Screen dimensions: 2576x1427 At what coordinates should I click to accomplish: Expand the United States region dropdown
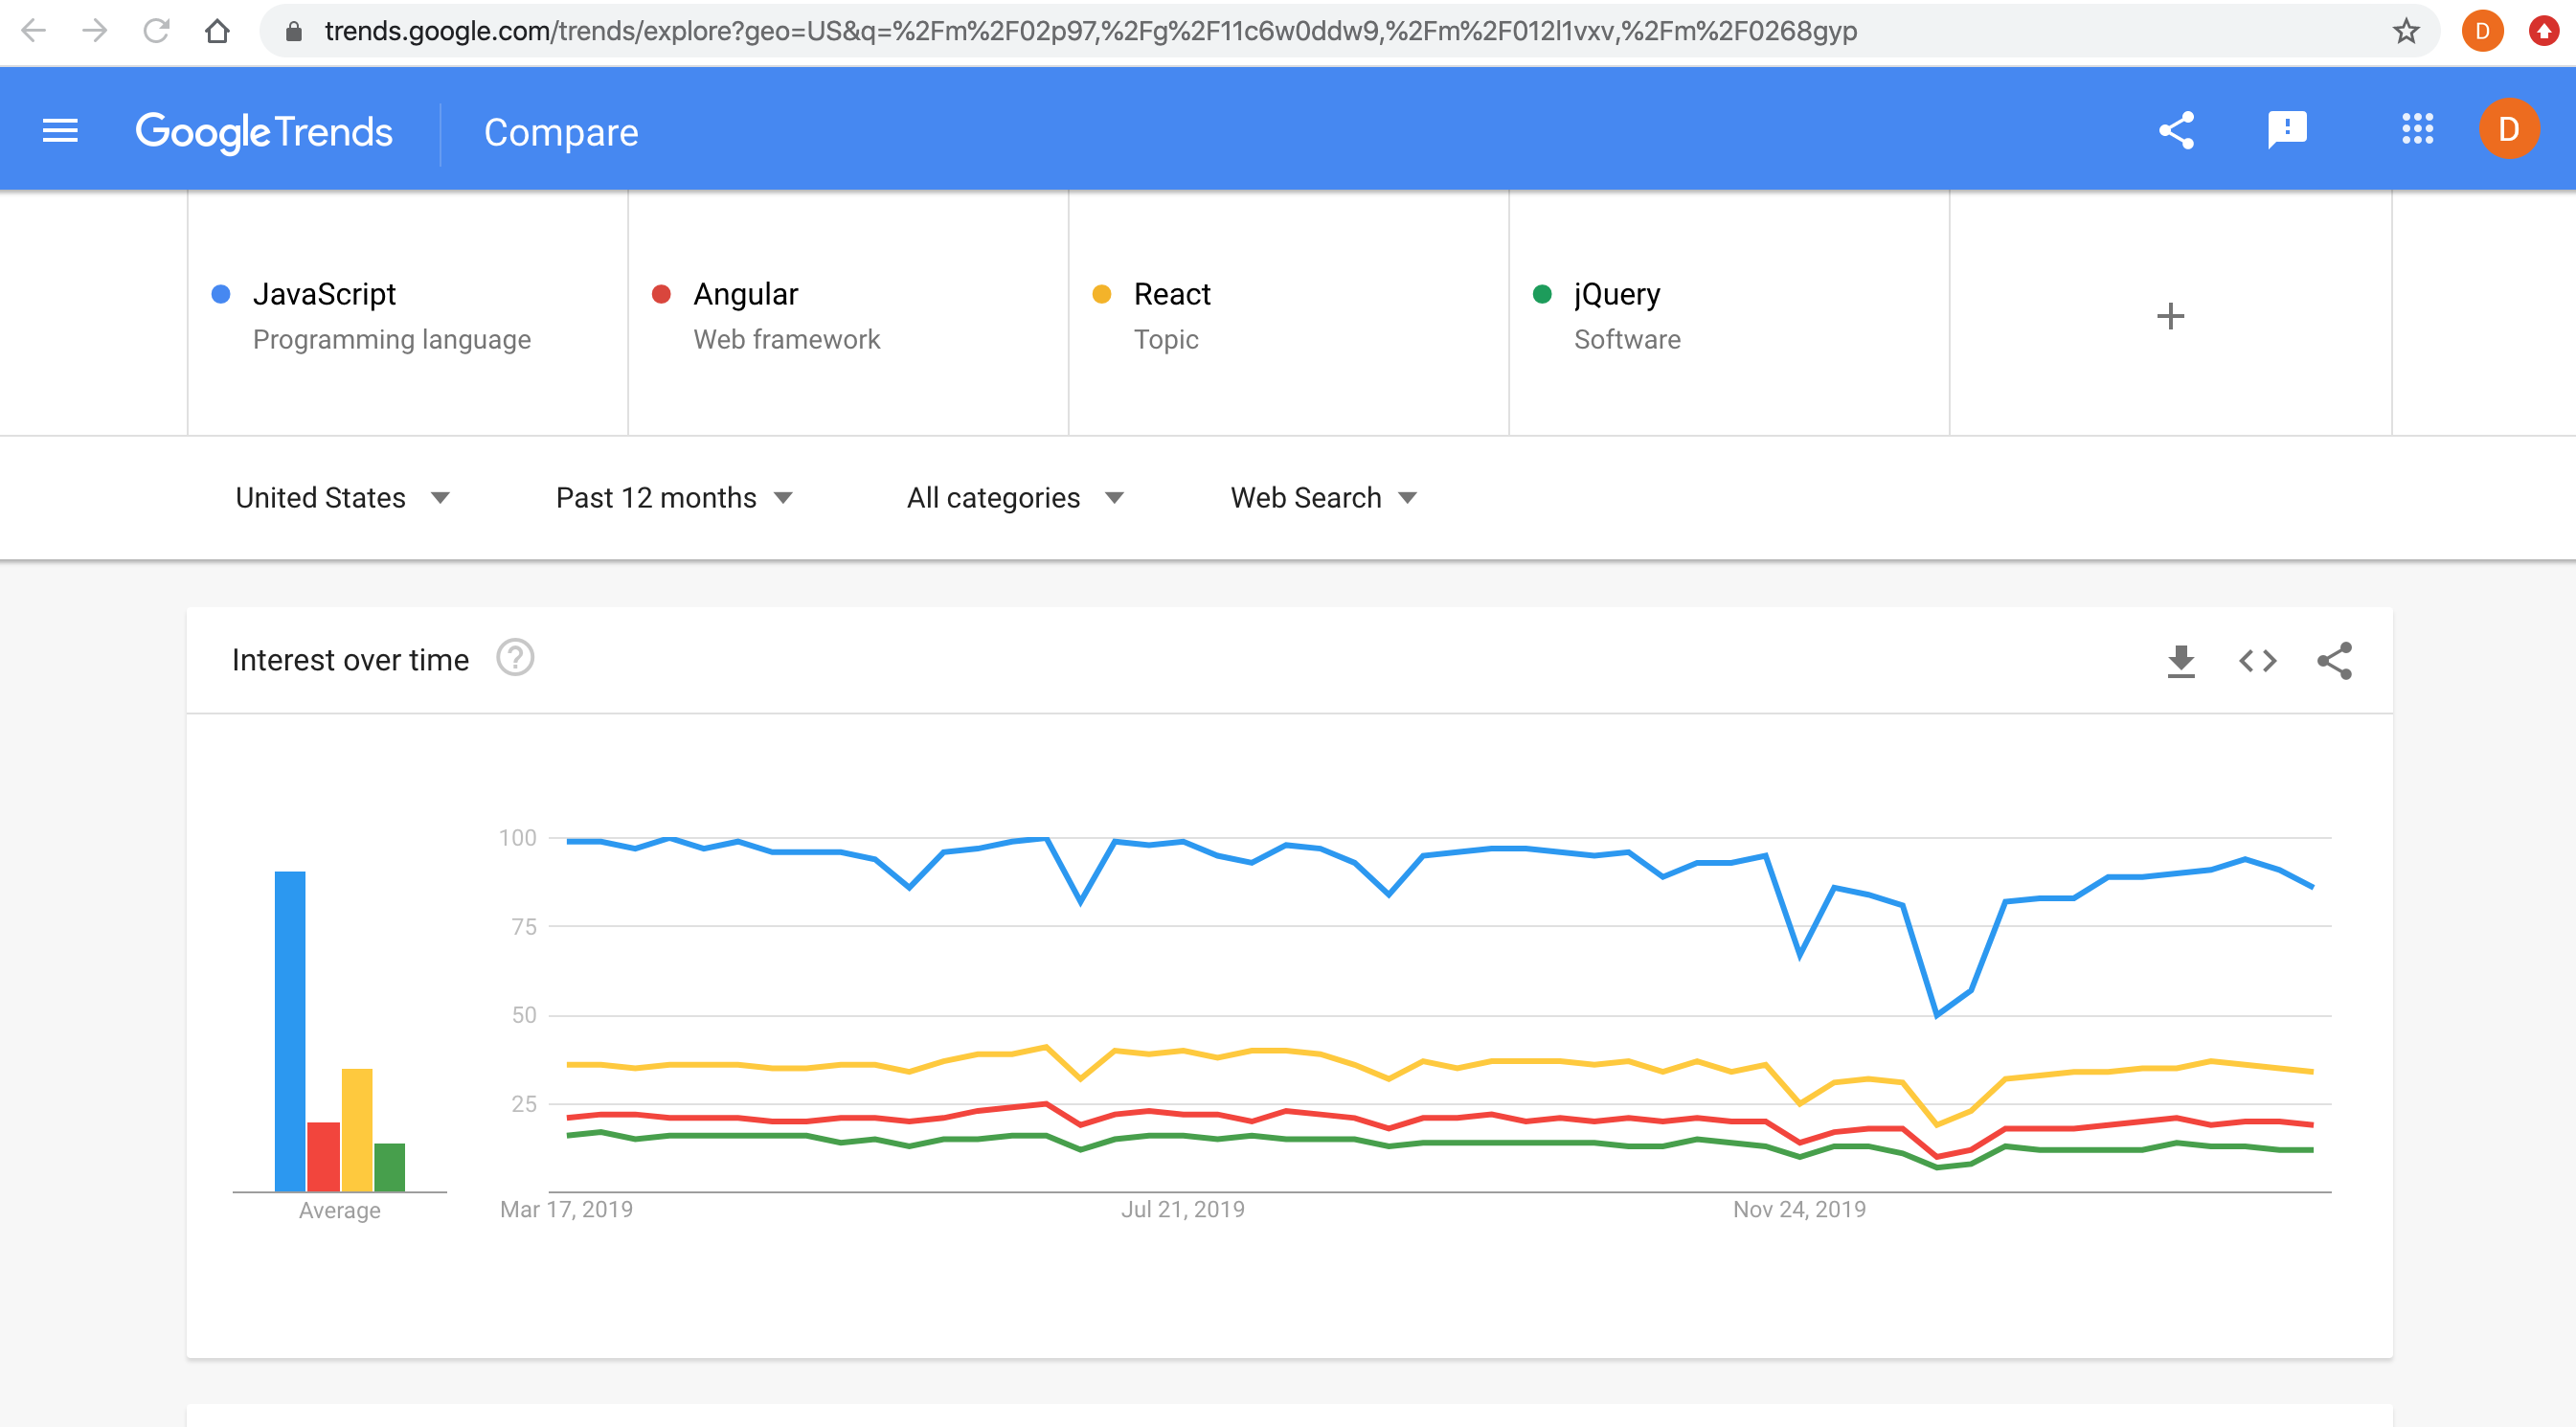pos(339,497)
